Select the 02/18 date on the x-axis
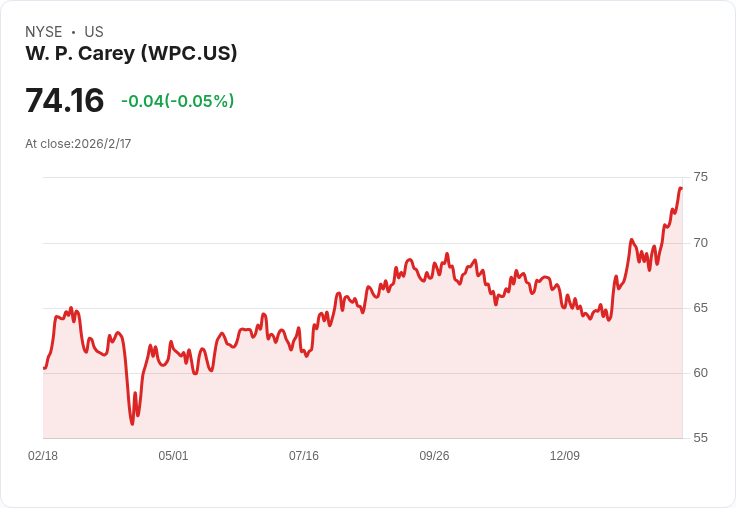Image resolution: width=736 pixels, height=508 pixels. [43, 455]
